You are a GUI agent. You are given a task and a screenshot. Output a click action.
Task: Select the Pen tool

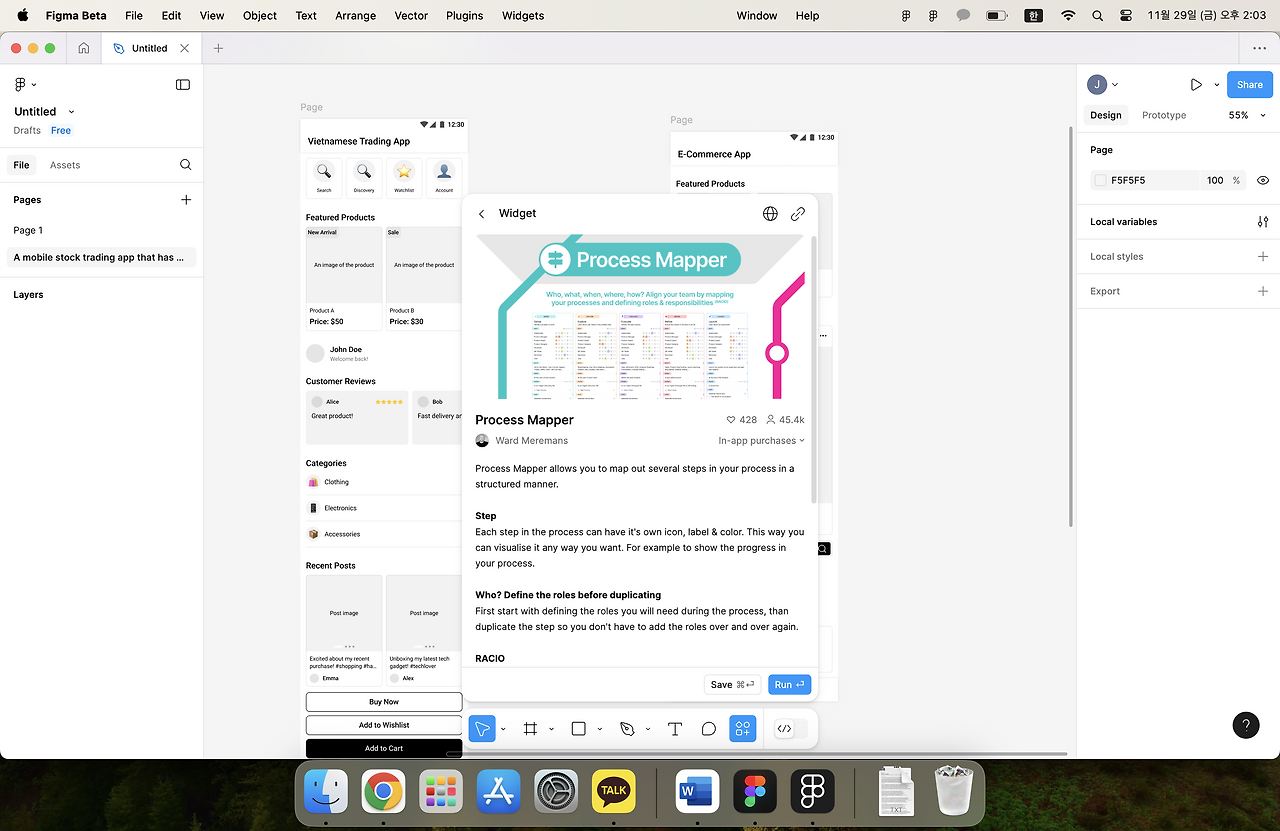coord(627,729)
